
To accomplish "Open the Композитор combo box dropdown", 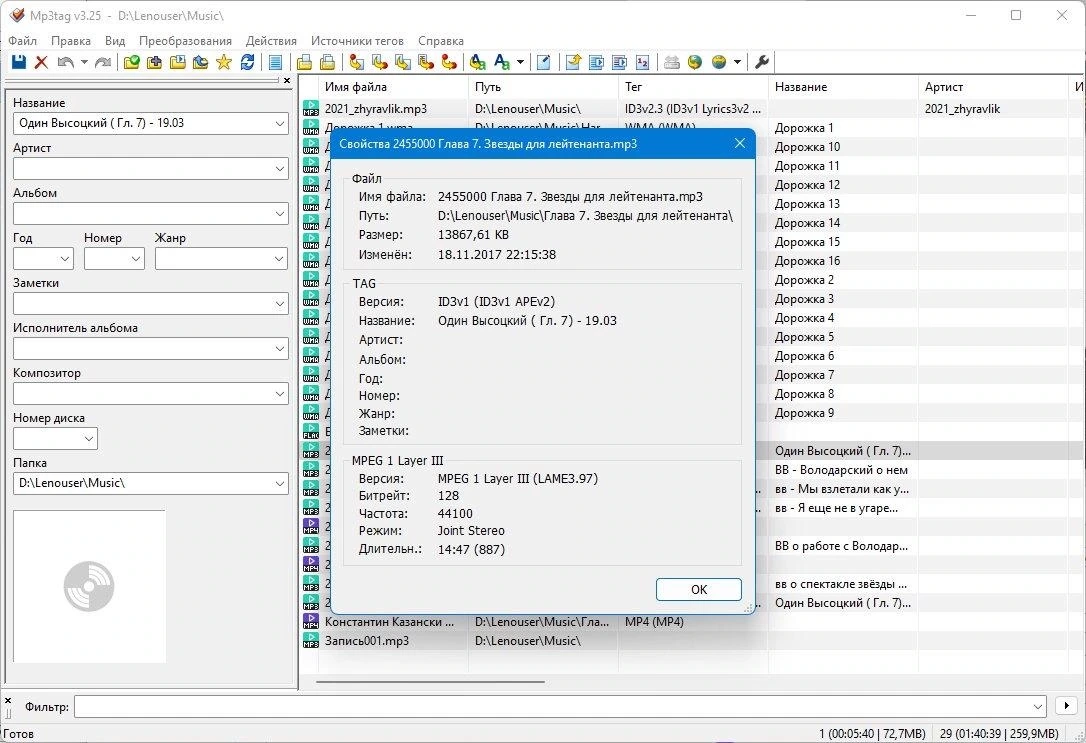I will 280,393.
